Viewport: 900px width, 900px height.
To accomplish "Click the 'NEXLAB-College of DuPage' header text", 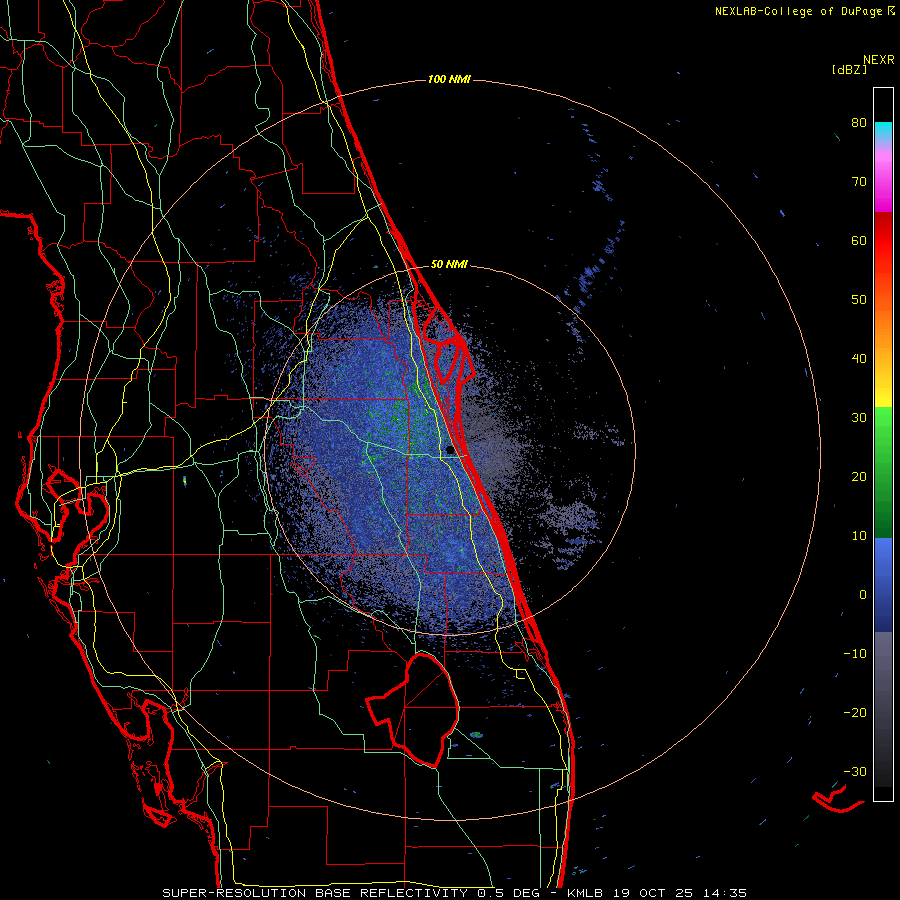I will click(798, 11).
